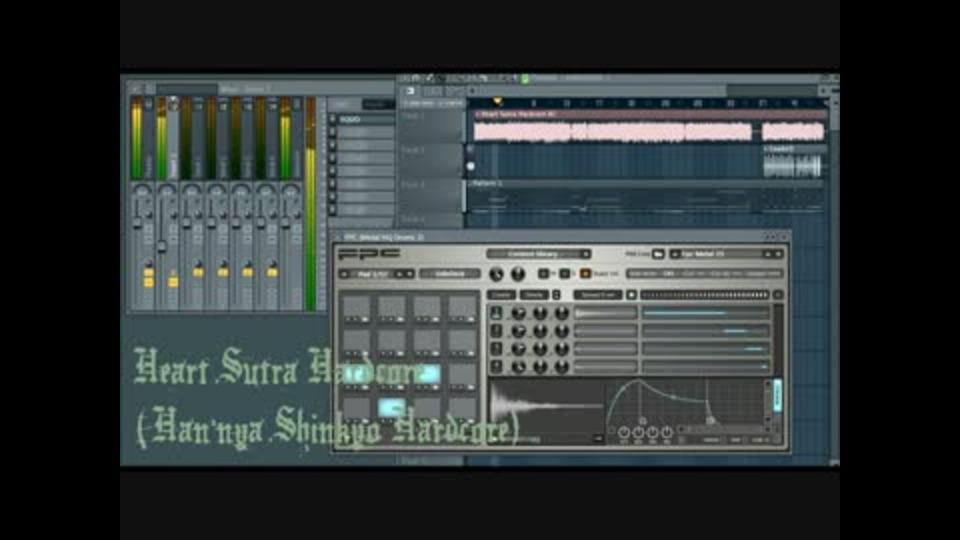The width and height of the screenshot is (960, 540).
Task: Select FPC layer 4 icon button
Action: click(x=497, y=367)
